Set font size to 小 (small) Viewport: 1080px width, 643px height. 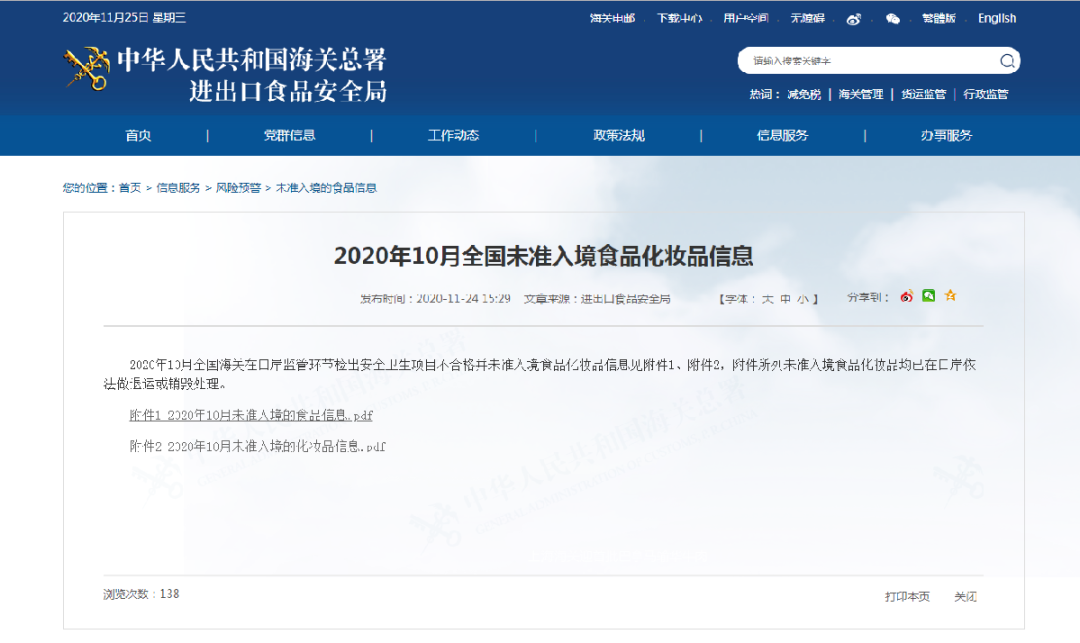pyautogui.click(x=803, y=298)
